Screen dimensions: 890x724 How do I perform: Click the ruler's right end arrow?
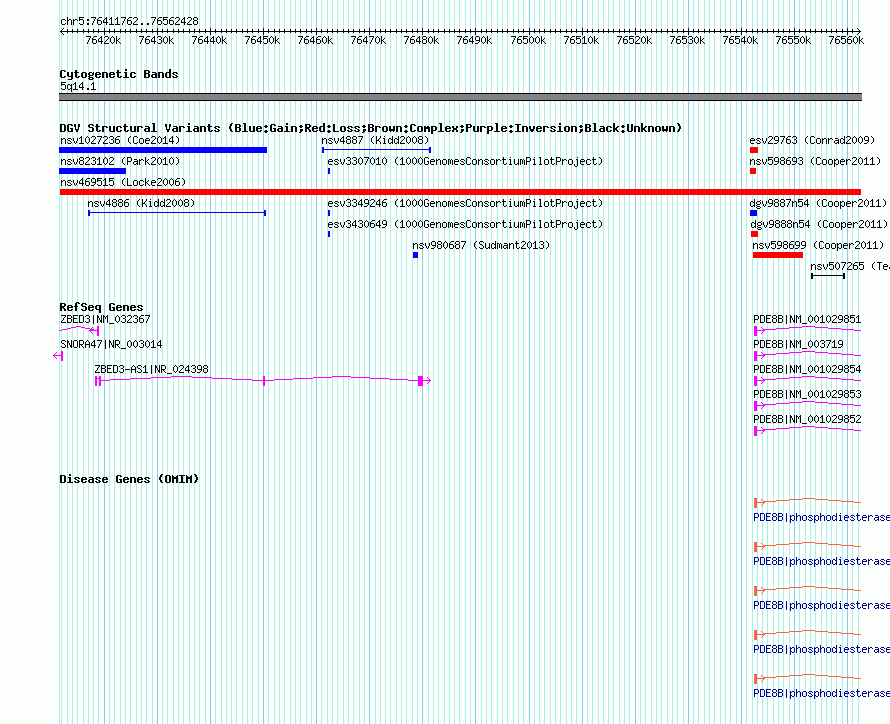pyautogui.click(x=859, y=31)
